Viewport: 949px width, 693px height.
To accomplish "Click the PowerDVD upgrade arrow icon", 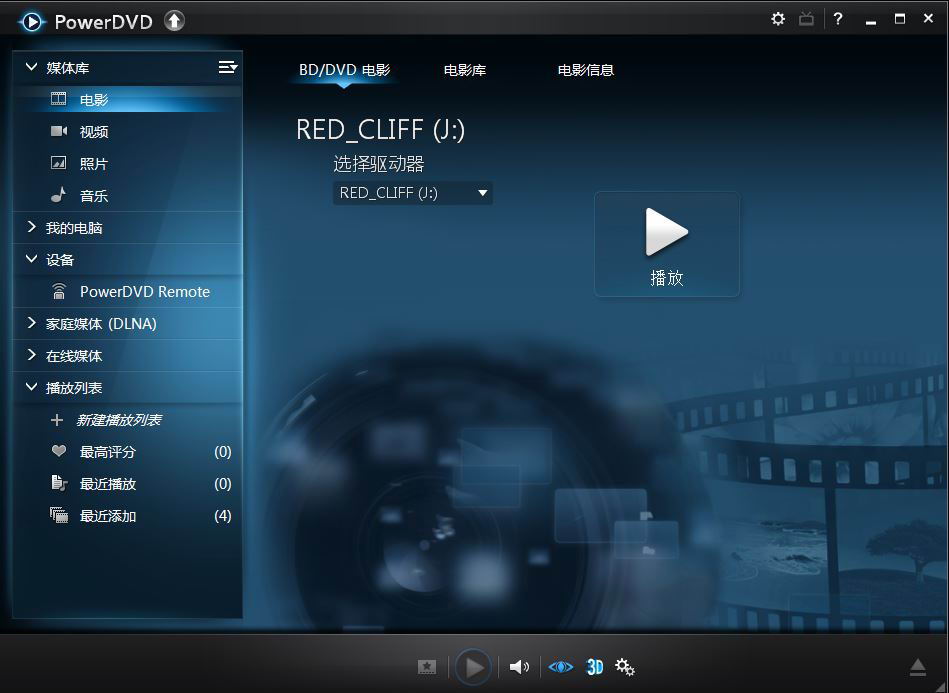I will pyautogui.click(x=174, y=21).
